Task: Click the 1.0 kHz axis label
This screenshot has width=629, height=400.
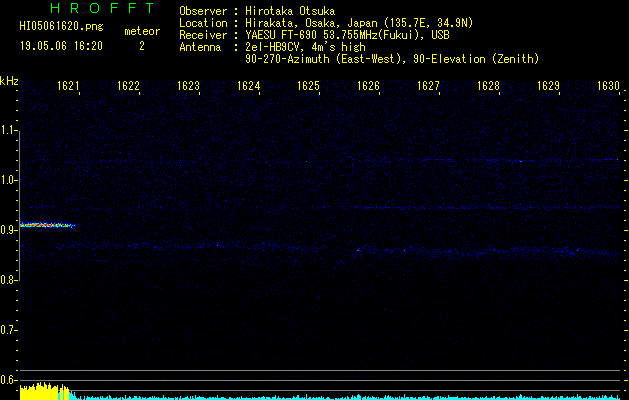Action: [x=8, y=181]
